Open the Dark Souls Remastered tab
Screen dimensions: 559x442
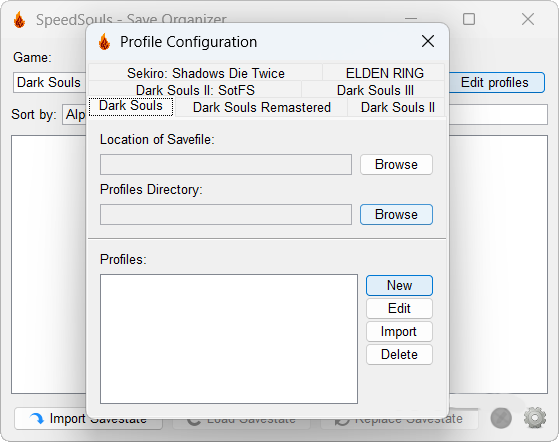click(x=261, y=107)
